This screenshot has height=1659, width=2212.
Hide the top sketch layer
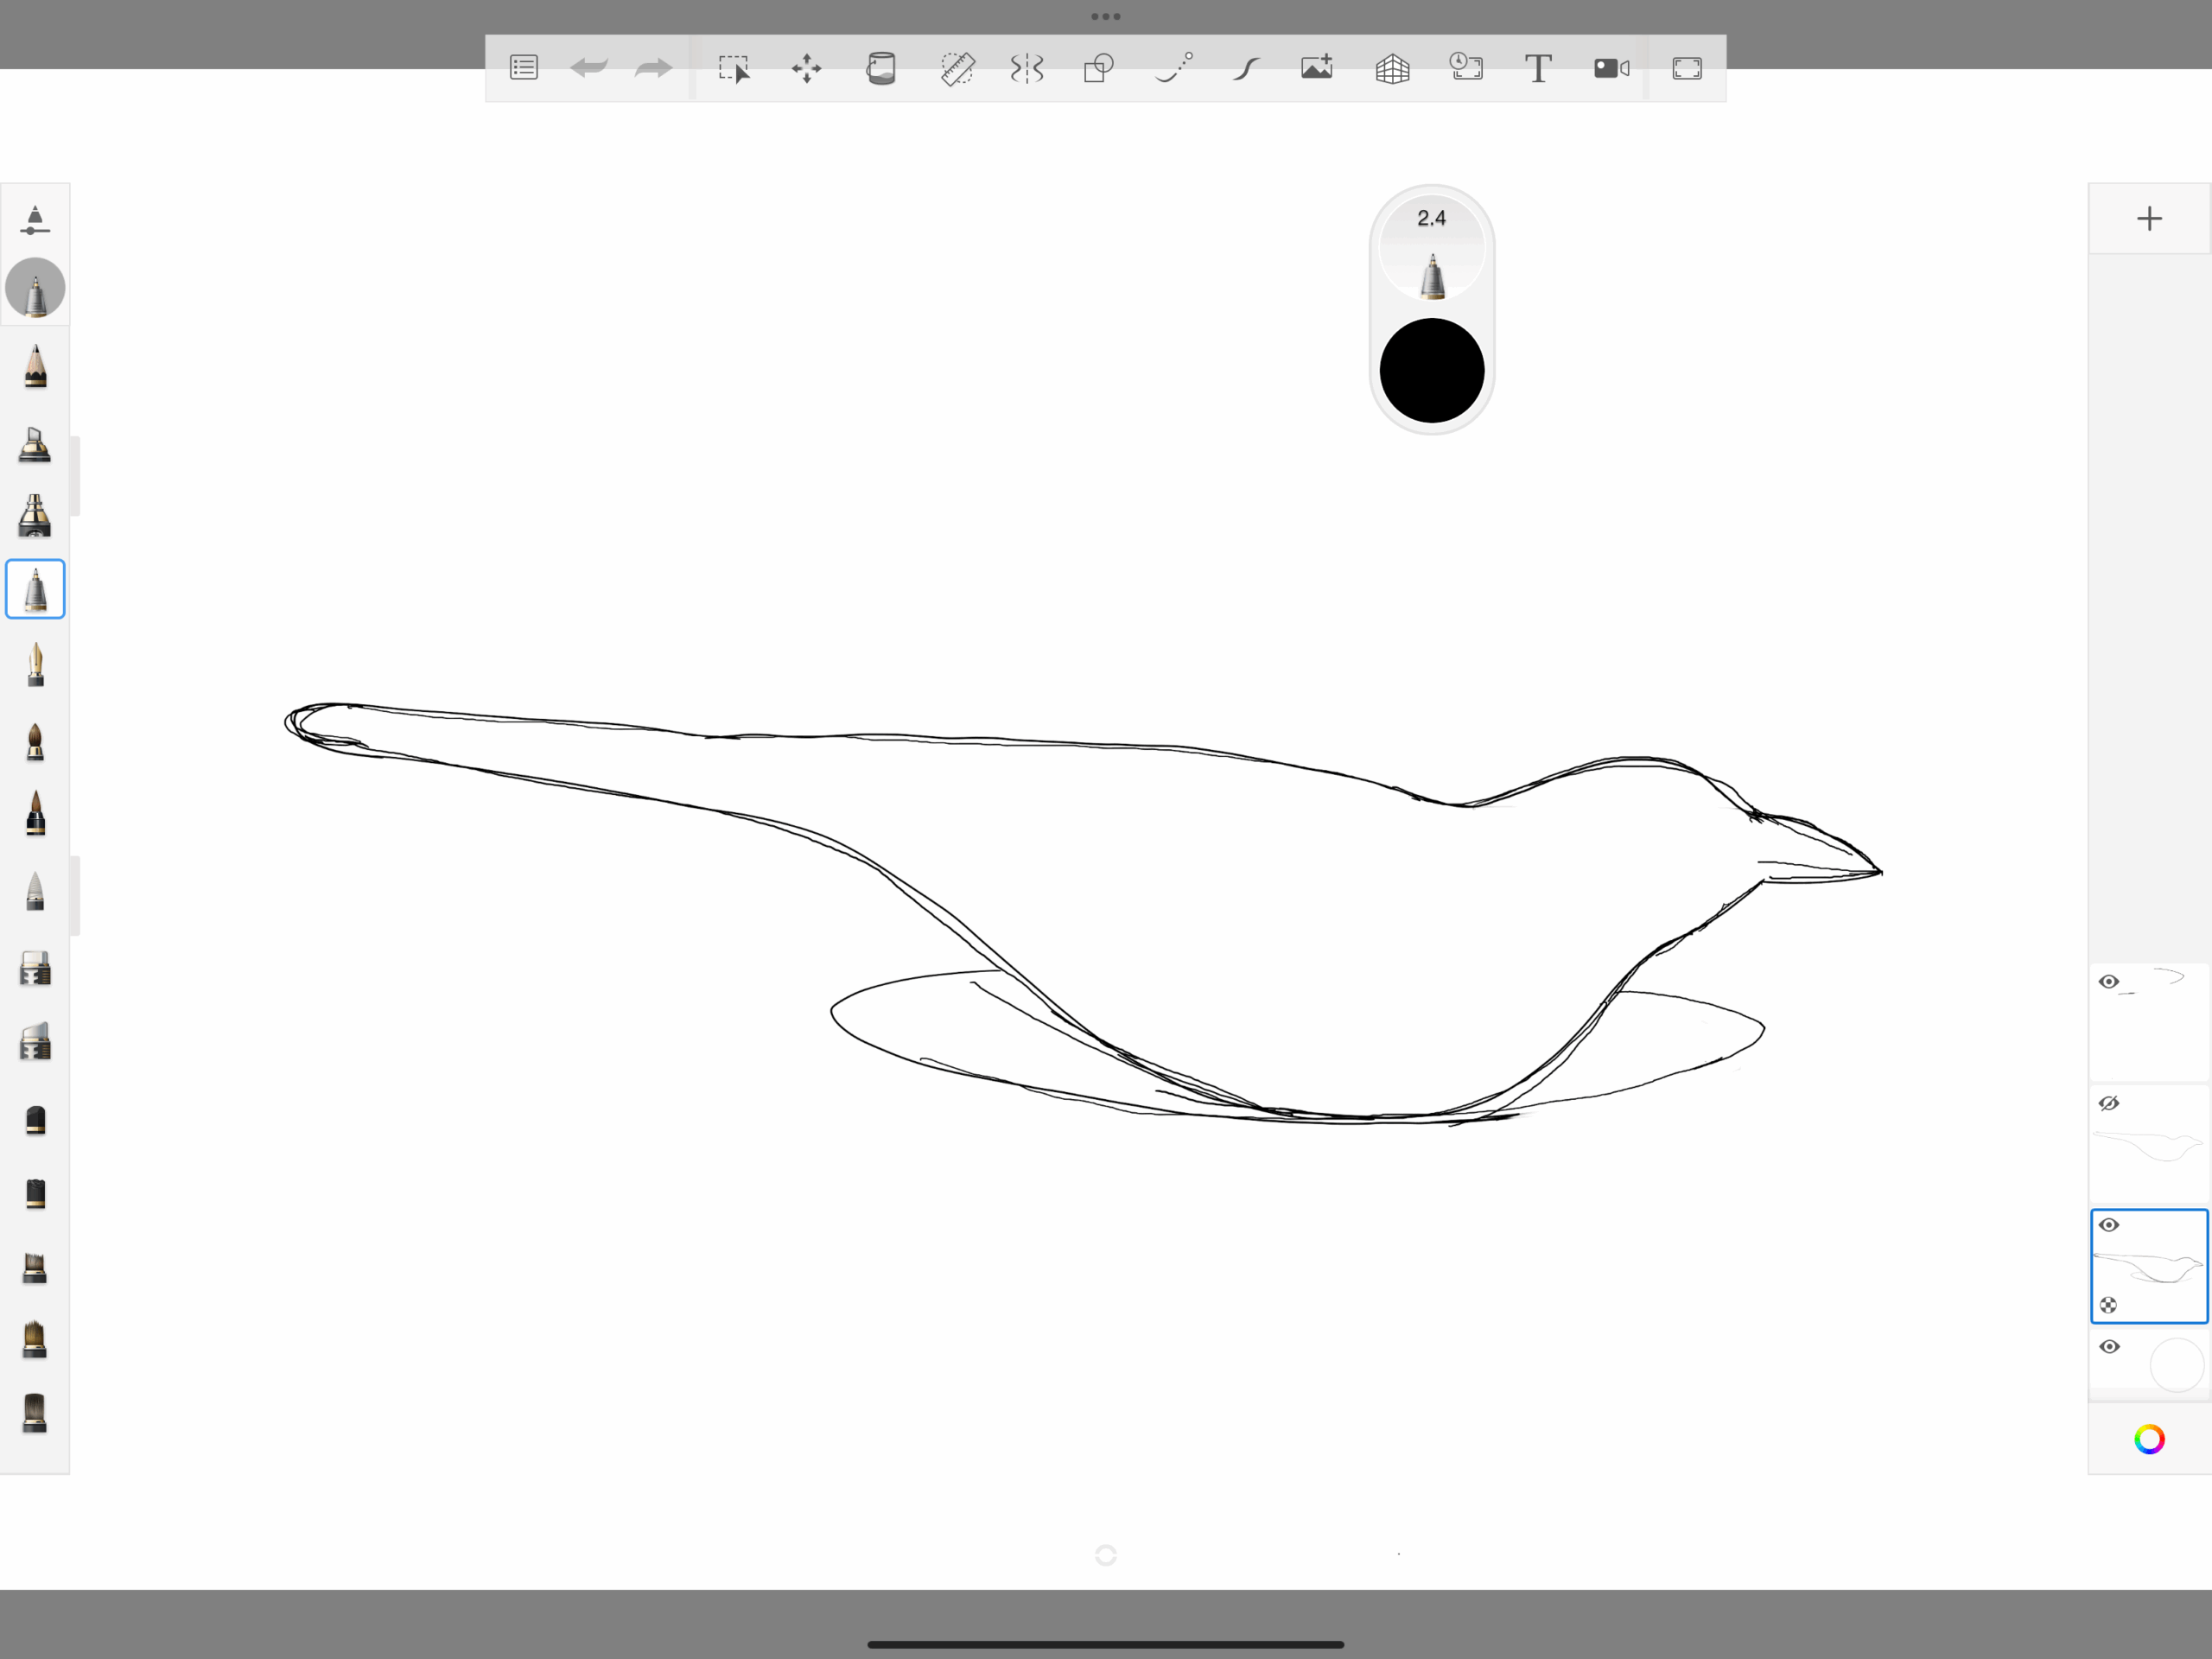click(x=2109, y=981)
